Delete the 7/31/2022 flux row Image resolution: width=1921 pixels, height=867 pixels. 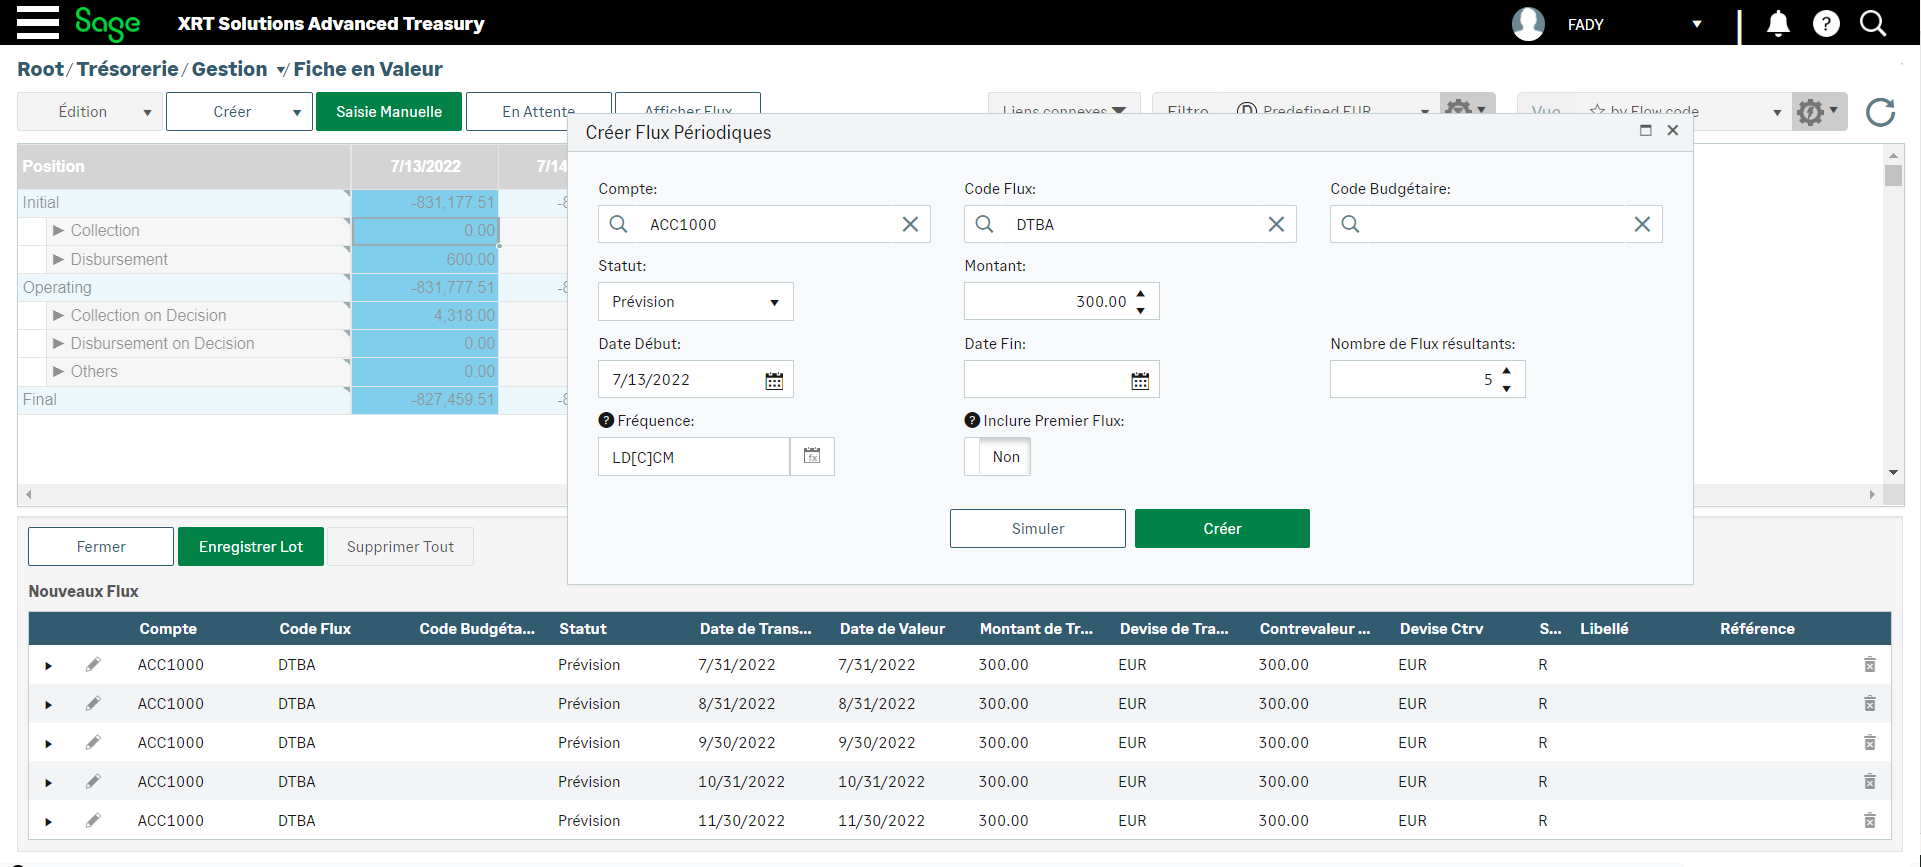pos(1869,665)
